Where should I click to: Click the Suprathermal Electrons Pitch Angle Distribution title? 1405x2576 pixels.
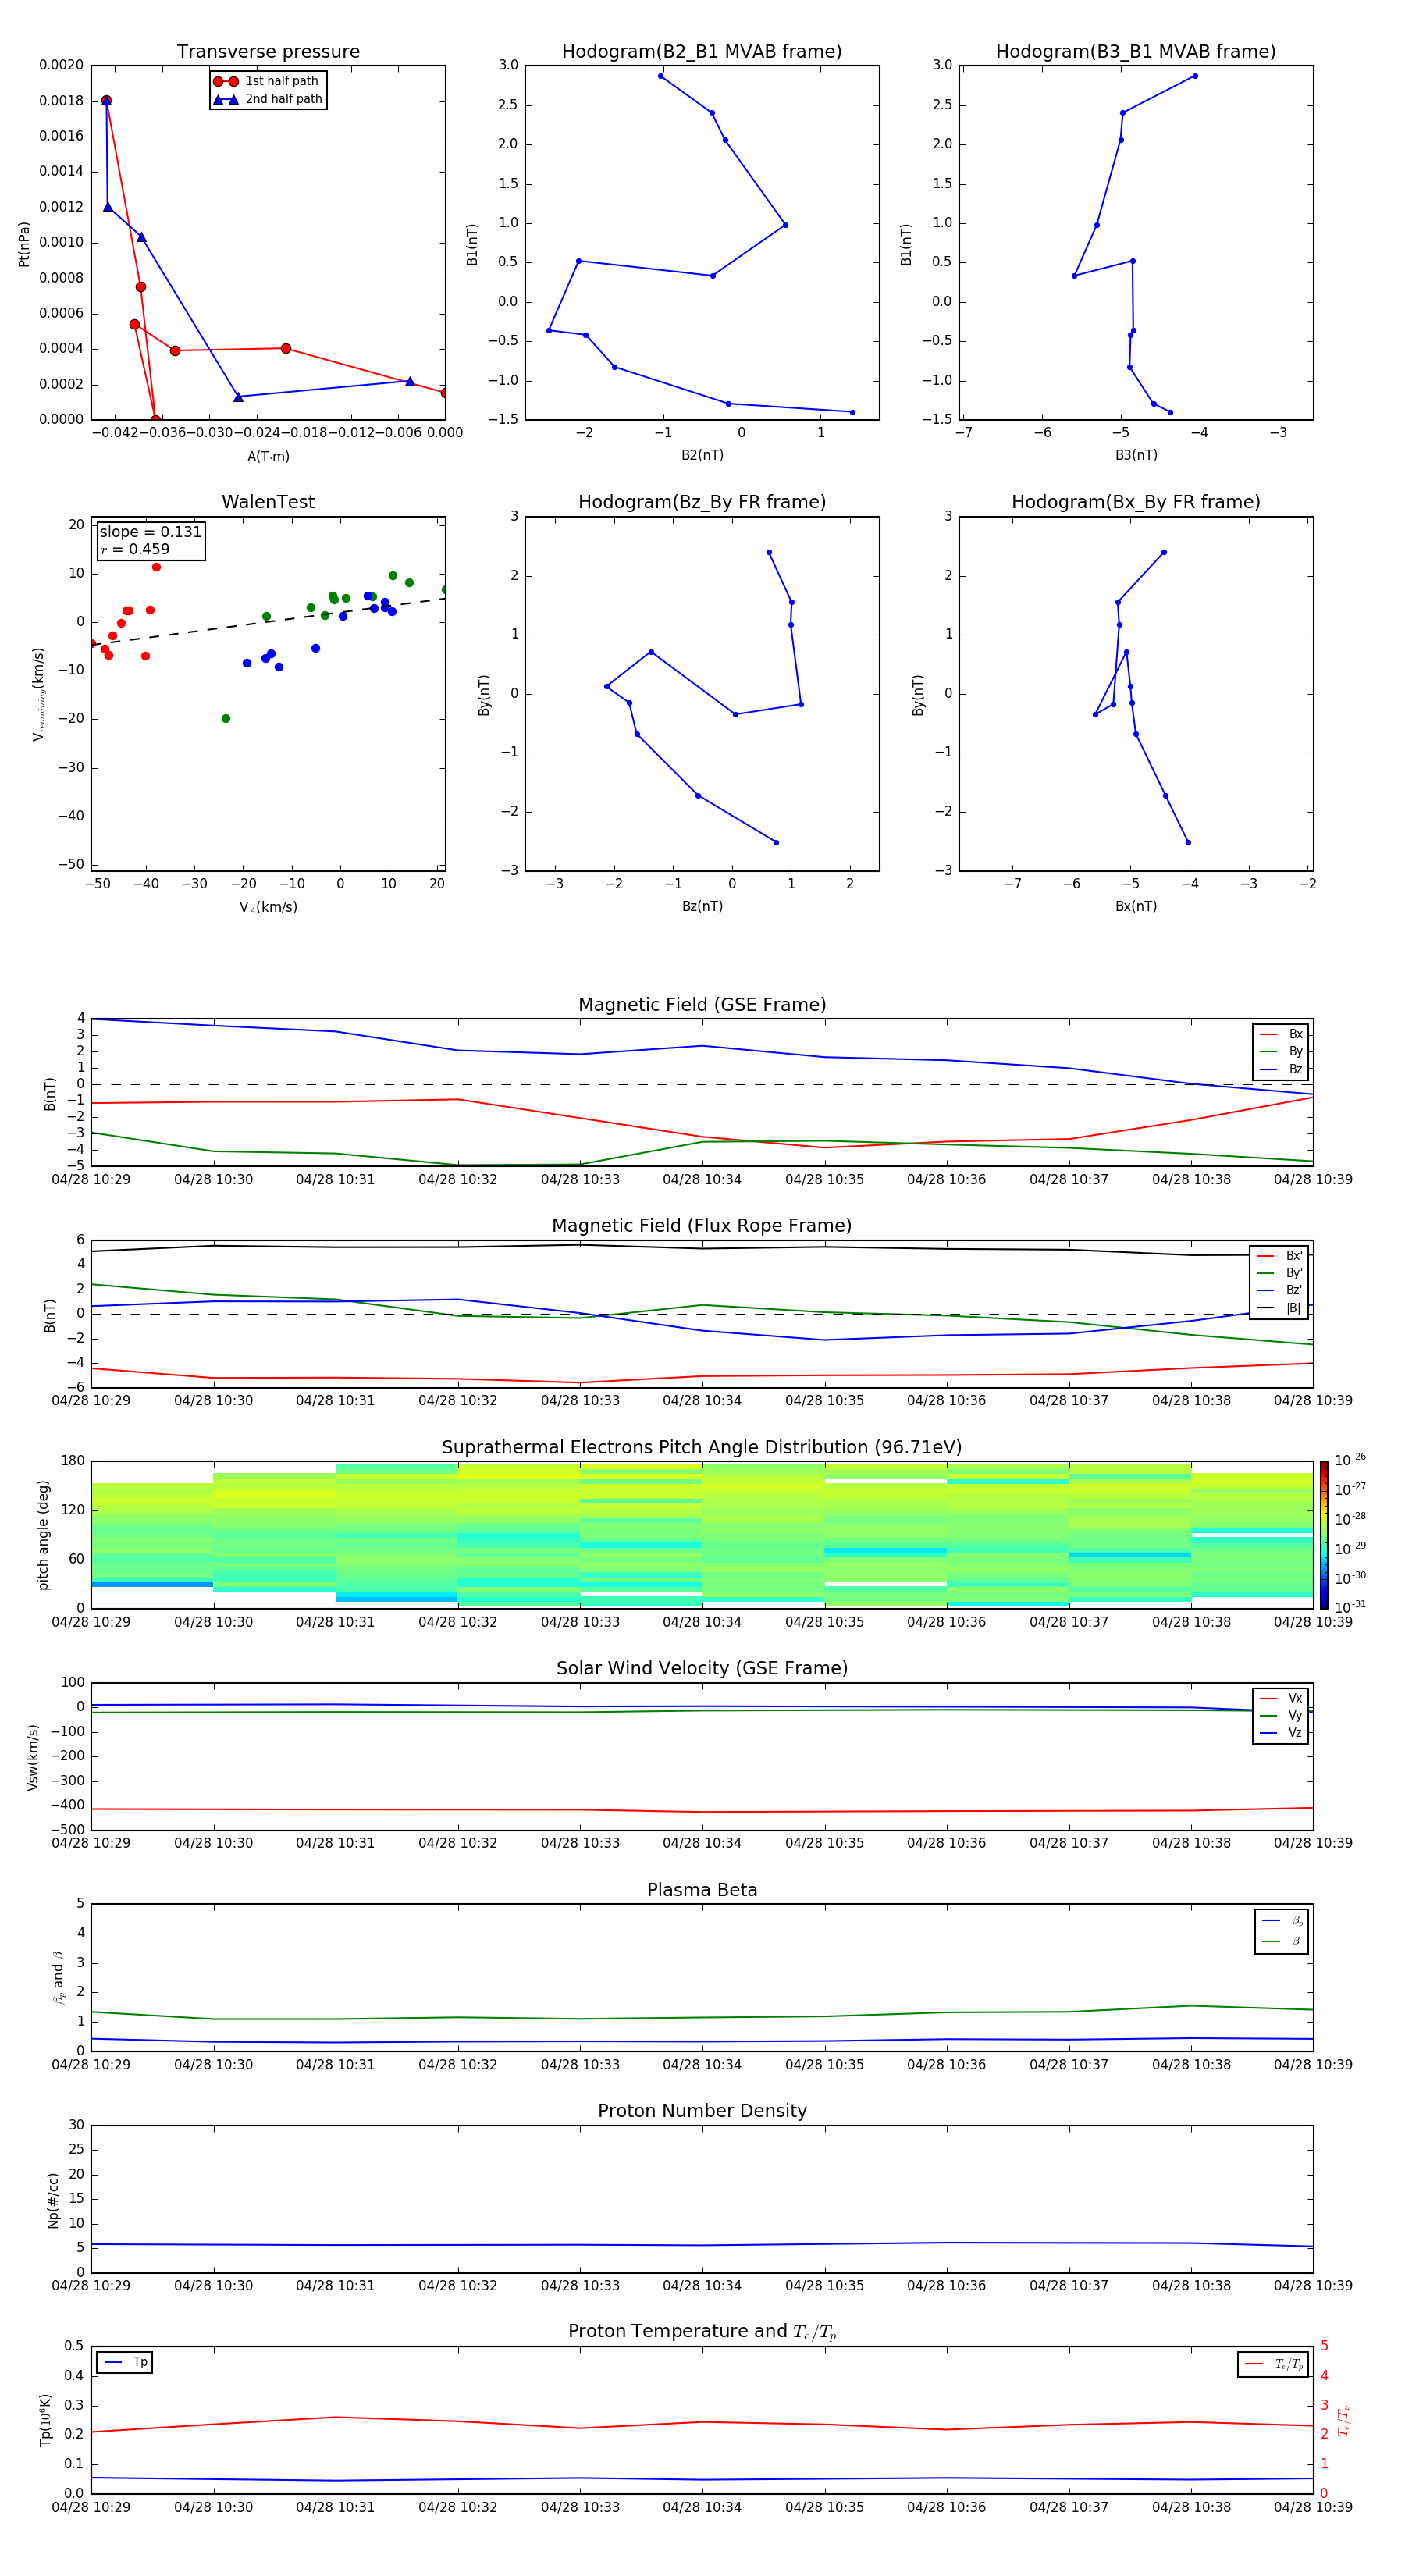(702, 1448)
